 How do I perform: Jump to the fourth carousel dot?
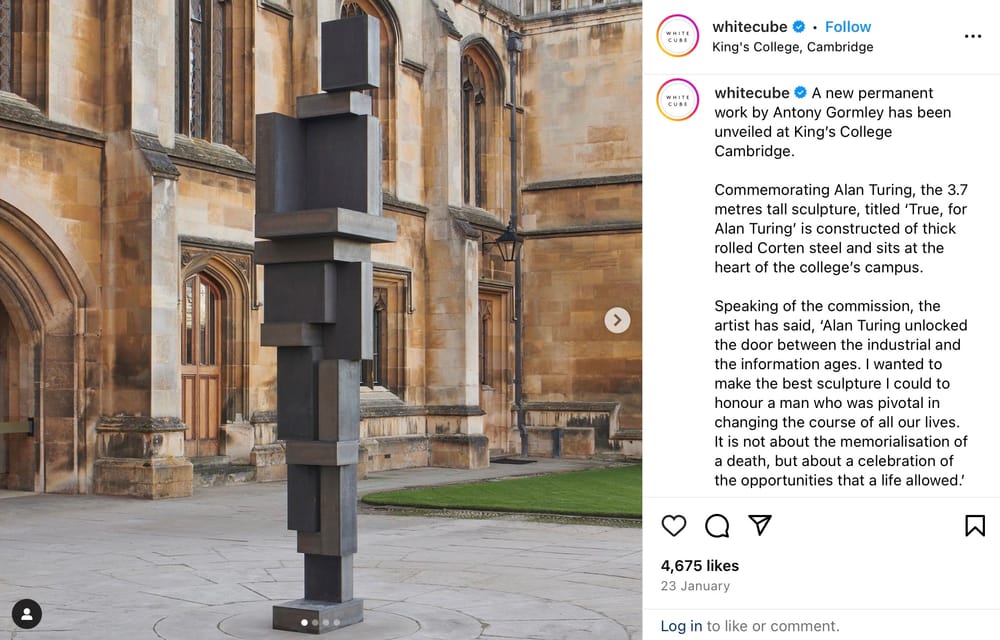coord(337,622)
